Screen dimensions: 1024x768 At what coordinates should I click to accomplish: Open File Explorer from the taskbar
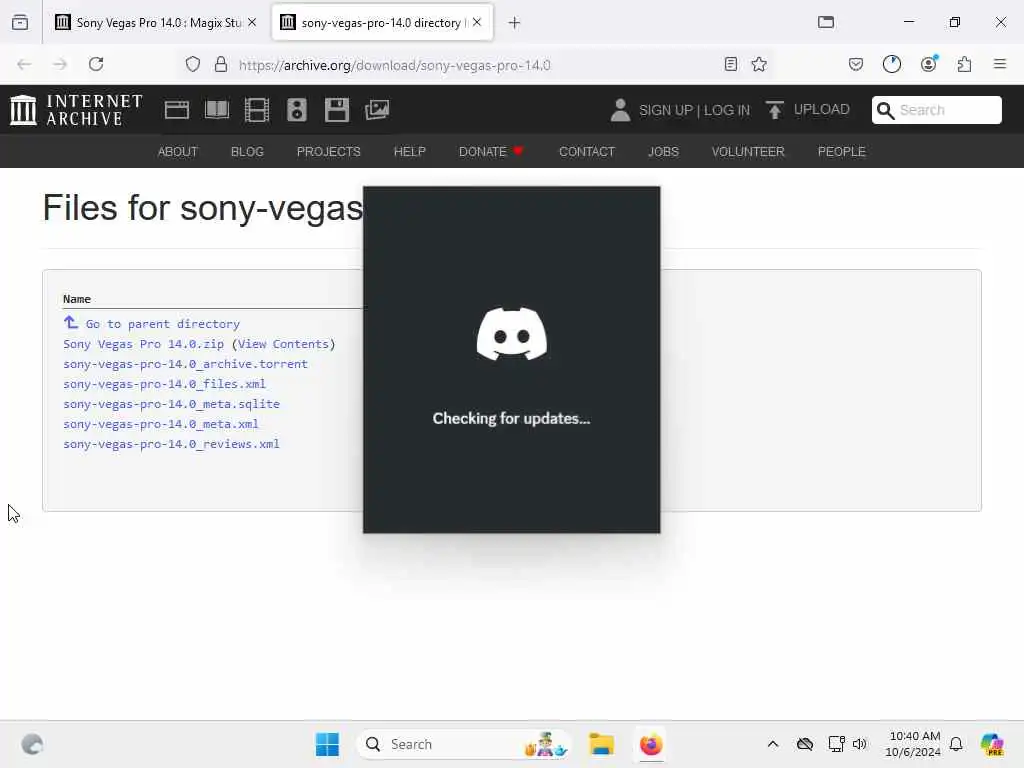point(601,744)
